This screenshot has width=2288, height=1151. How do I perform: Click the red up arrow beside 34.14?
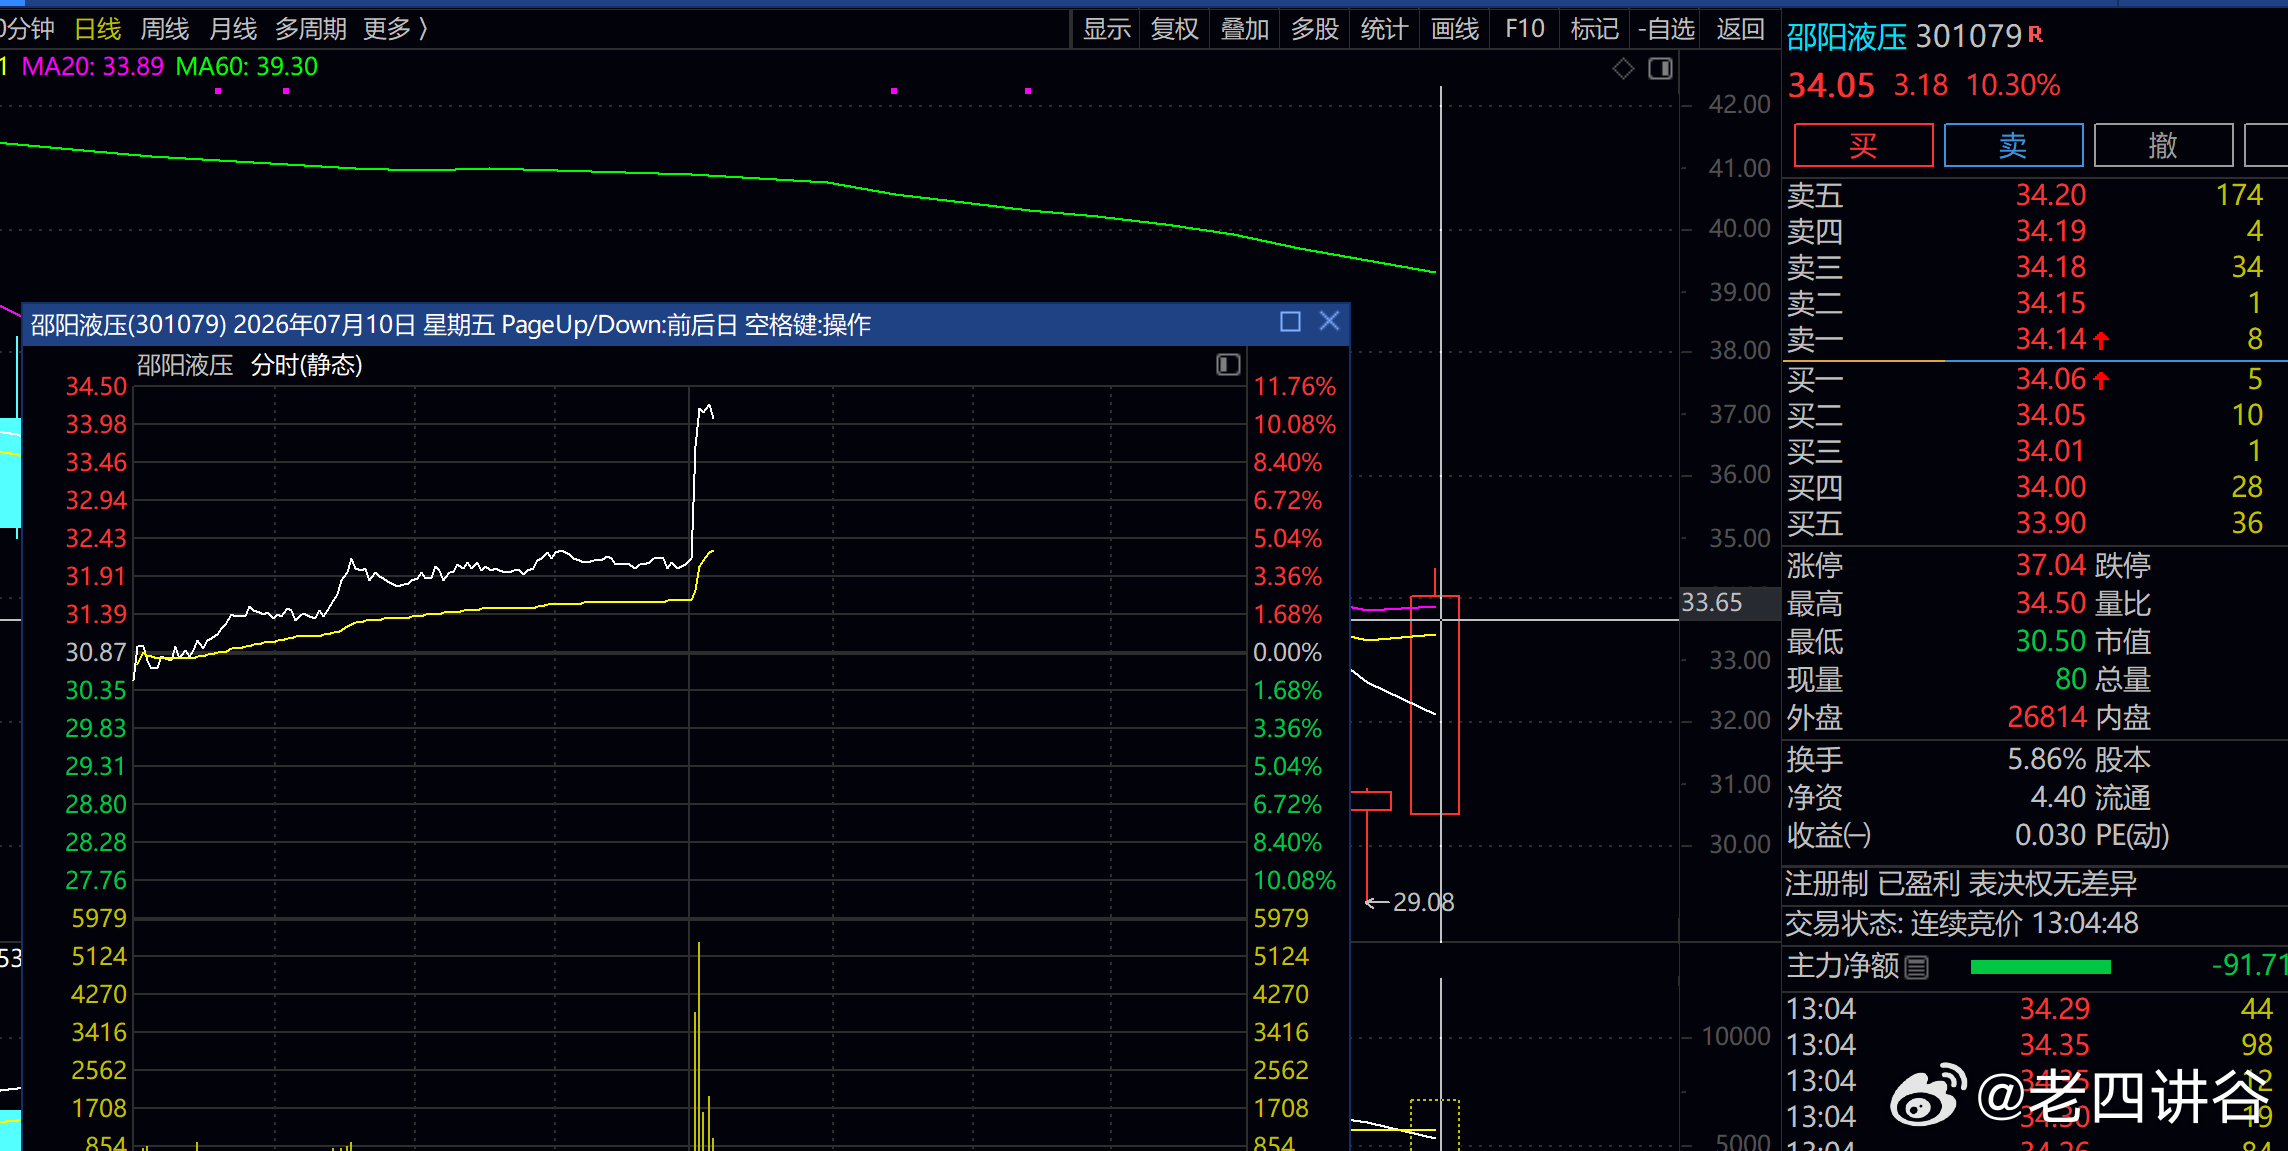point(2101,340)
